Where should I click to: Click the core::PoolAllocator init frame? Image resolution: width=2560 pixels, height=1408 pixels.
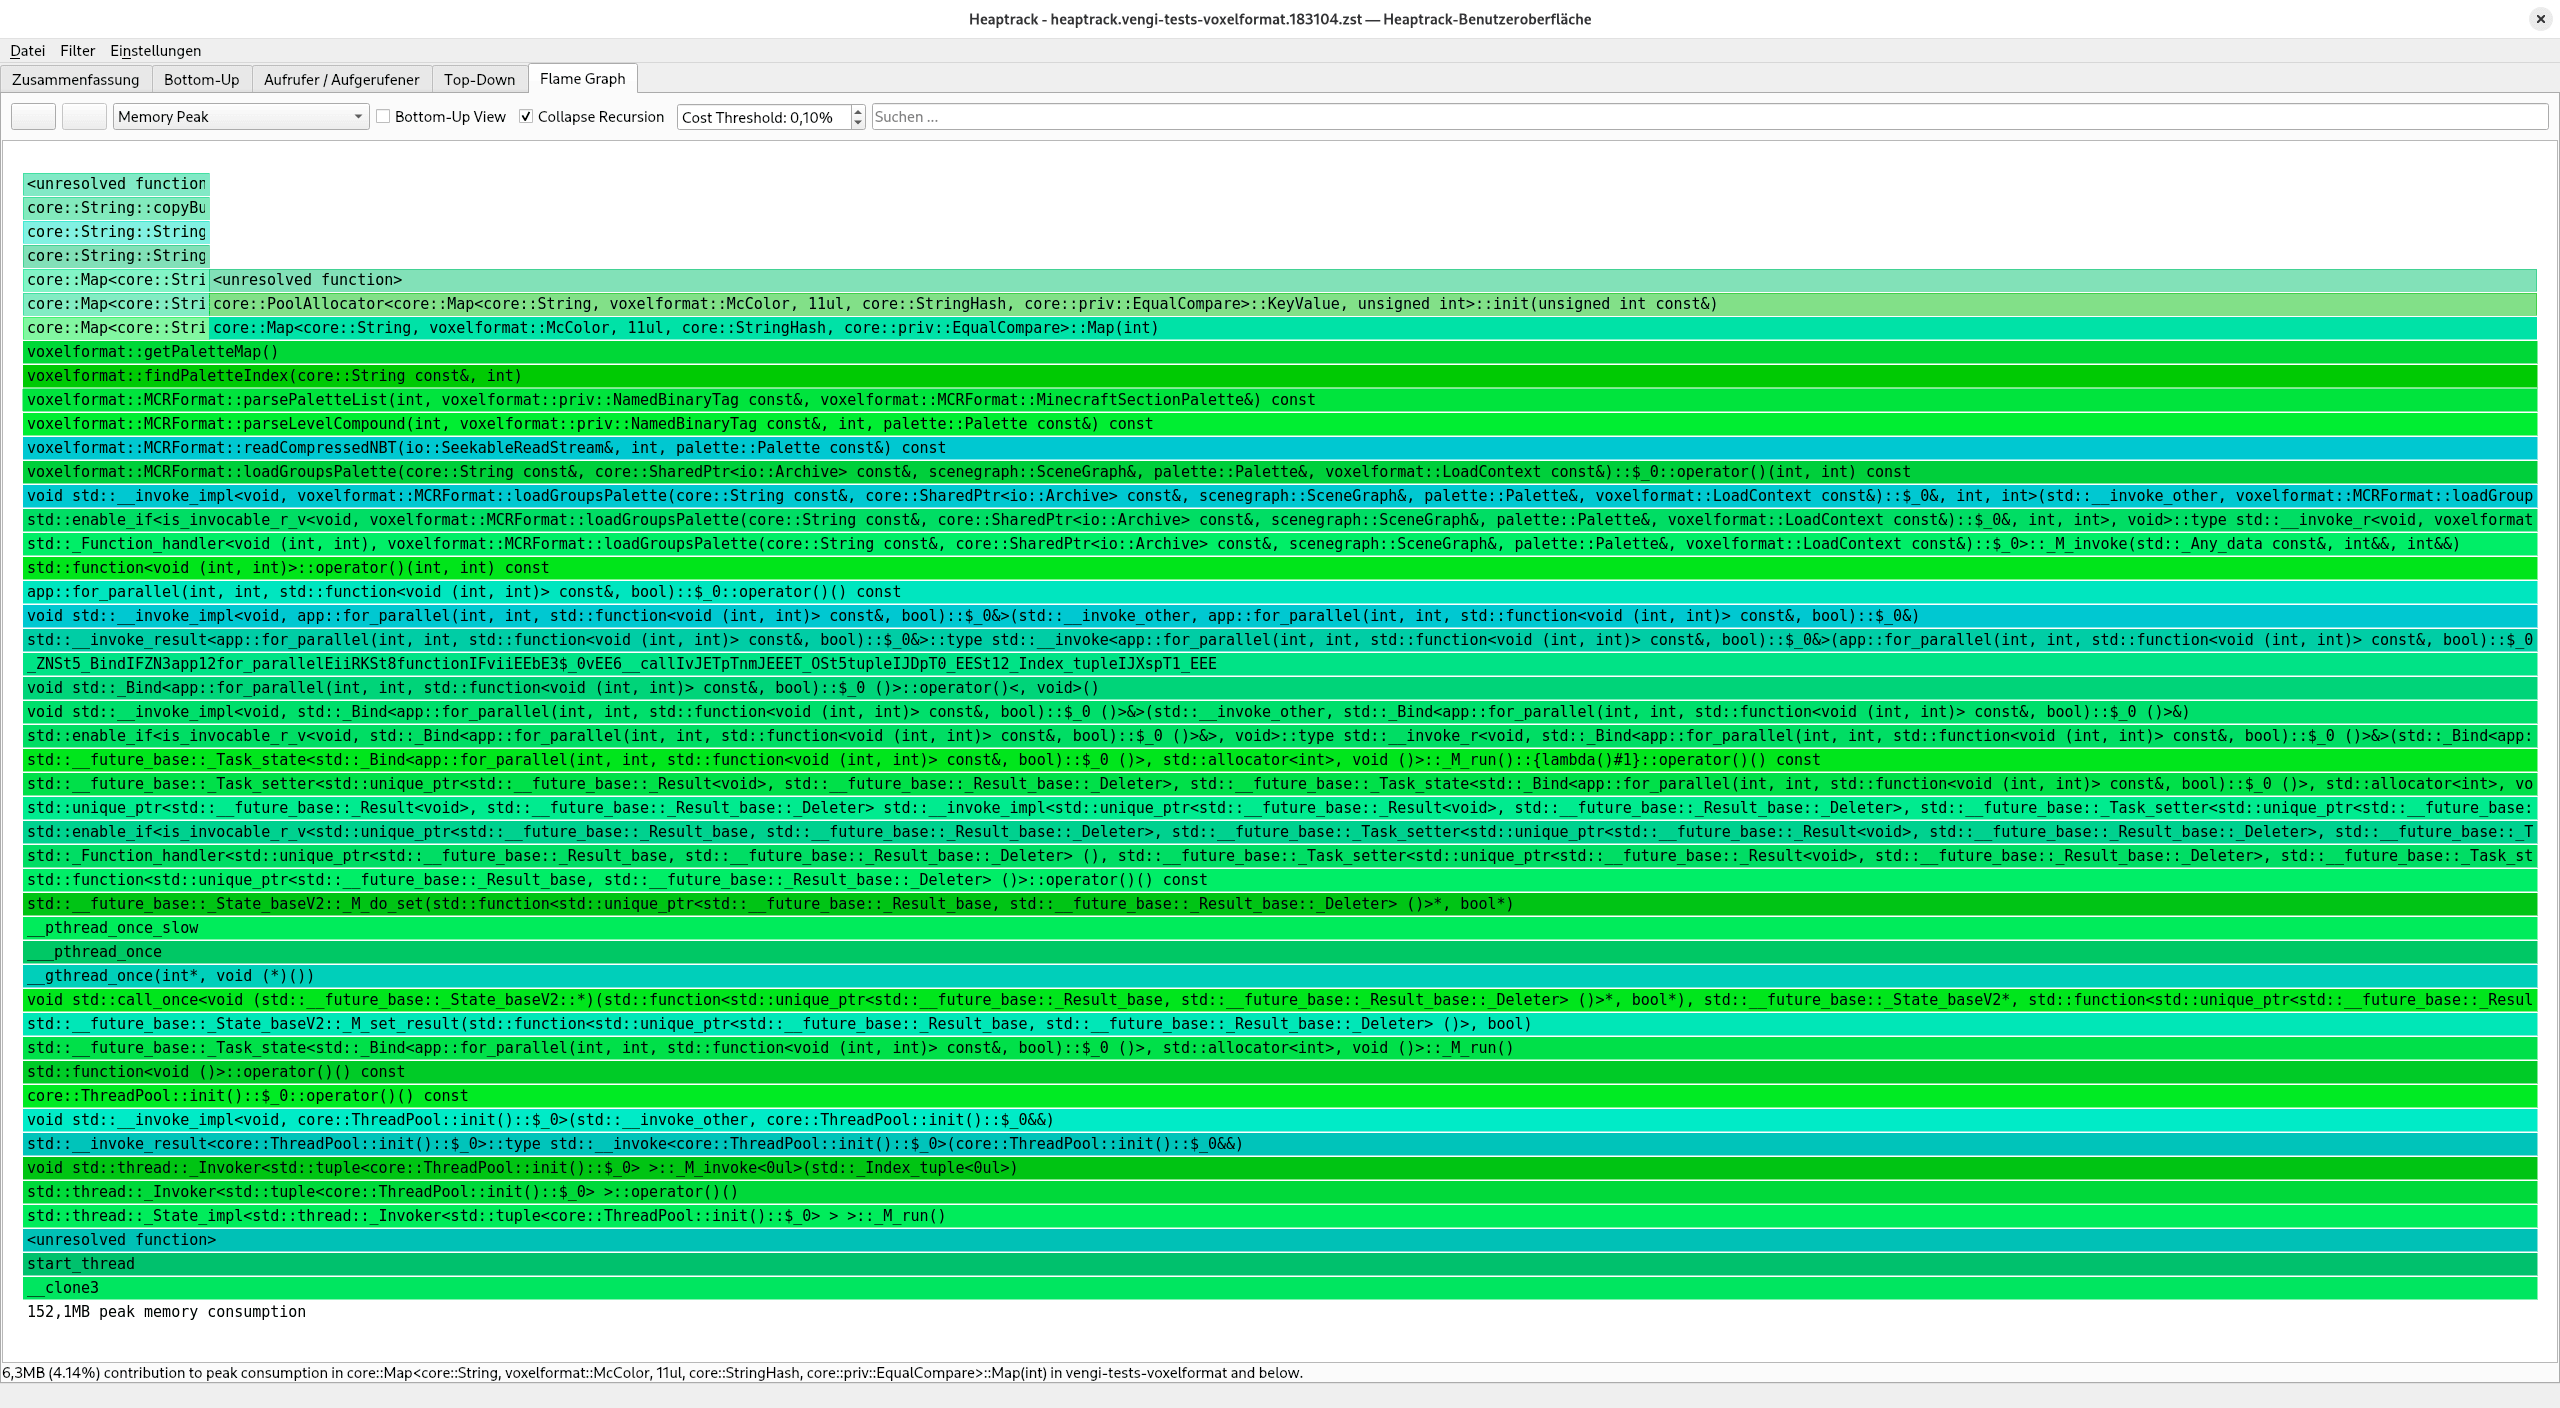pos(1372,304)
